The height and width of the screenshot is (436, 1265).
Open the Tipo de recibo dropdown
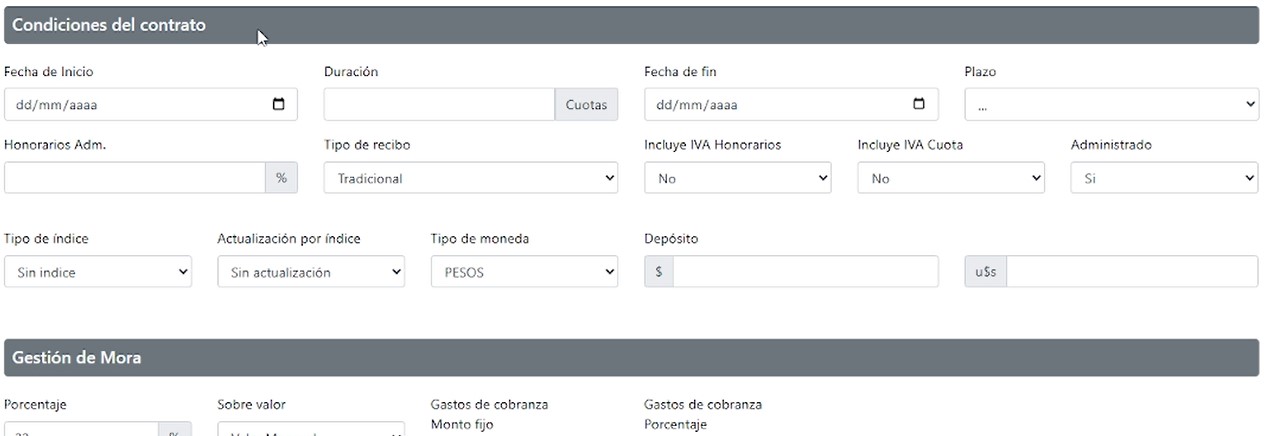point(471,178)
